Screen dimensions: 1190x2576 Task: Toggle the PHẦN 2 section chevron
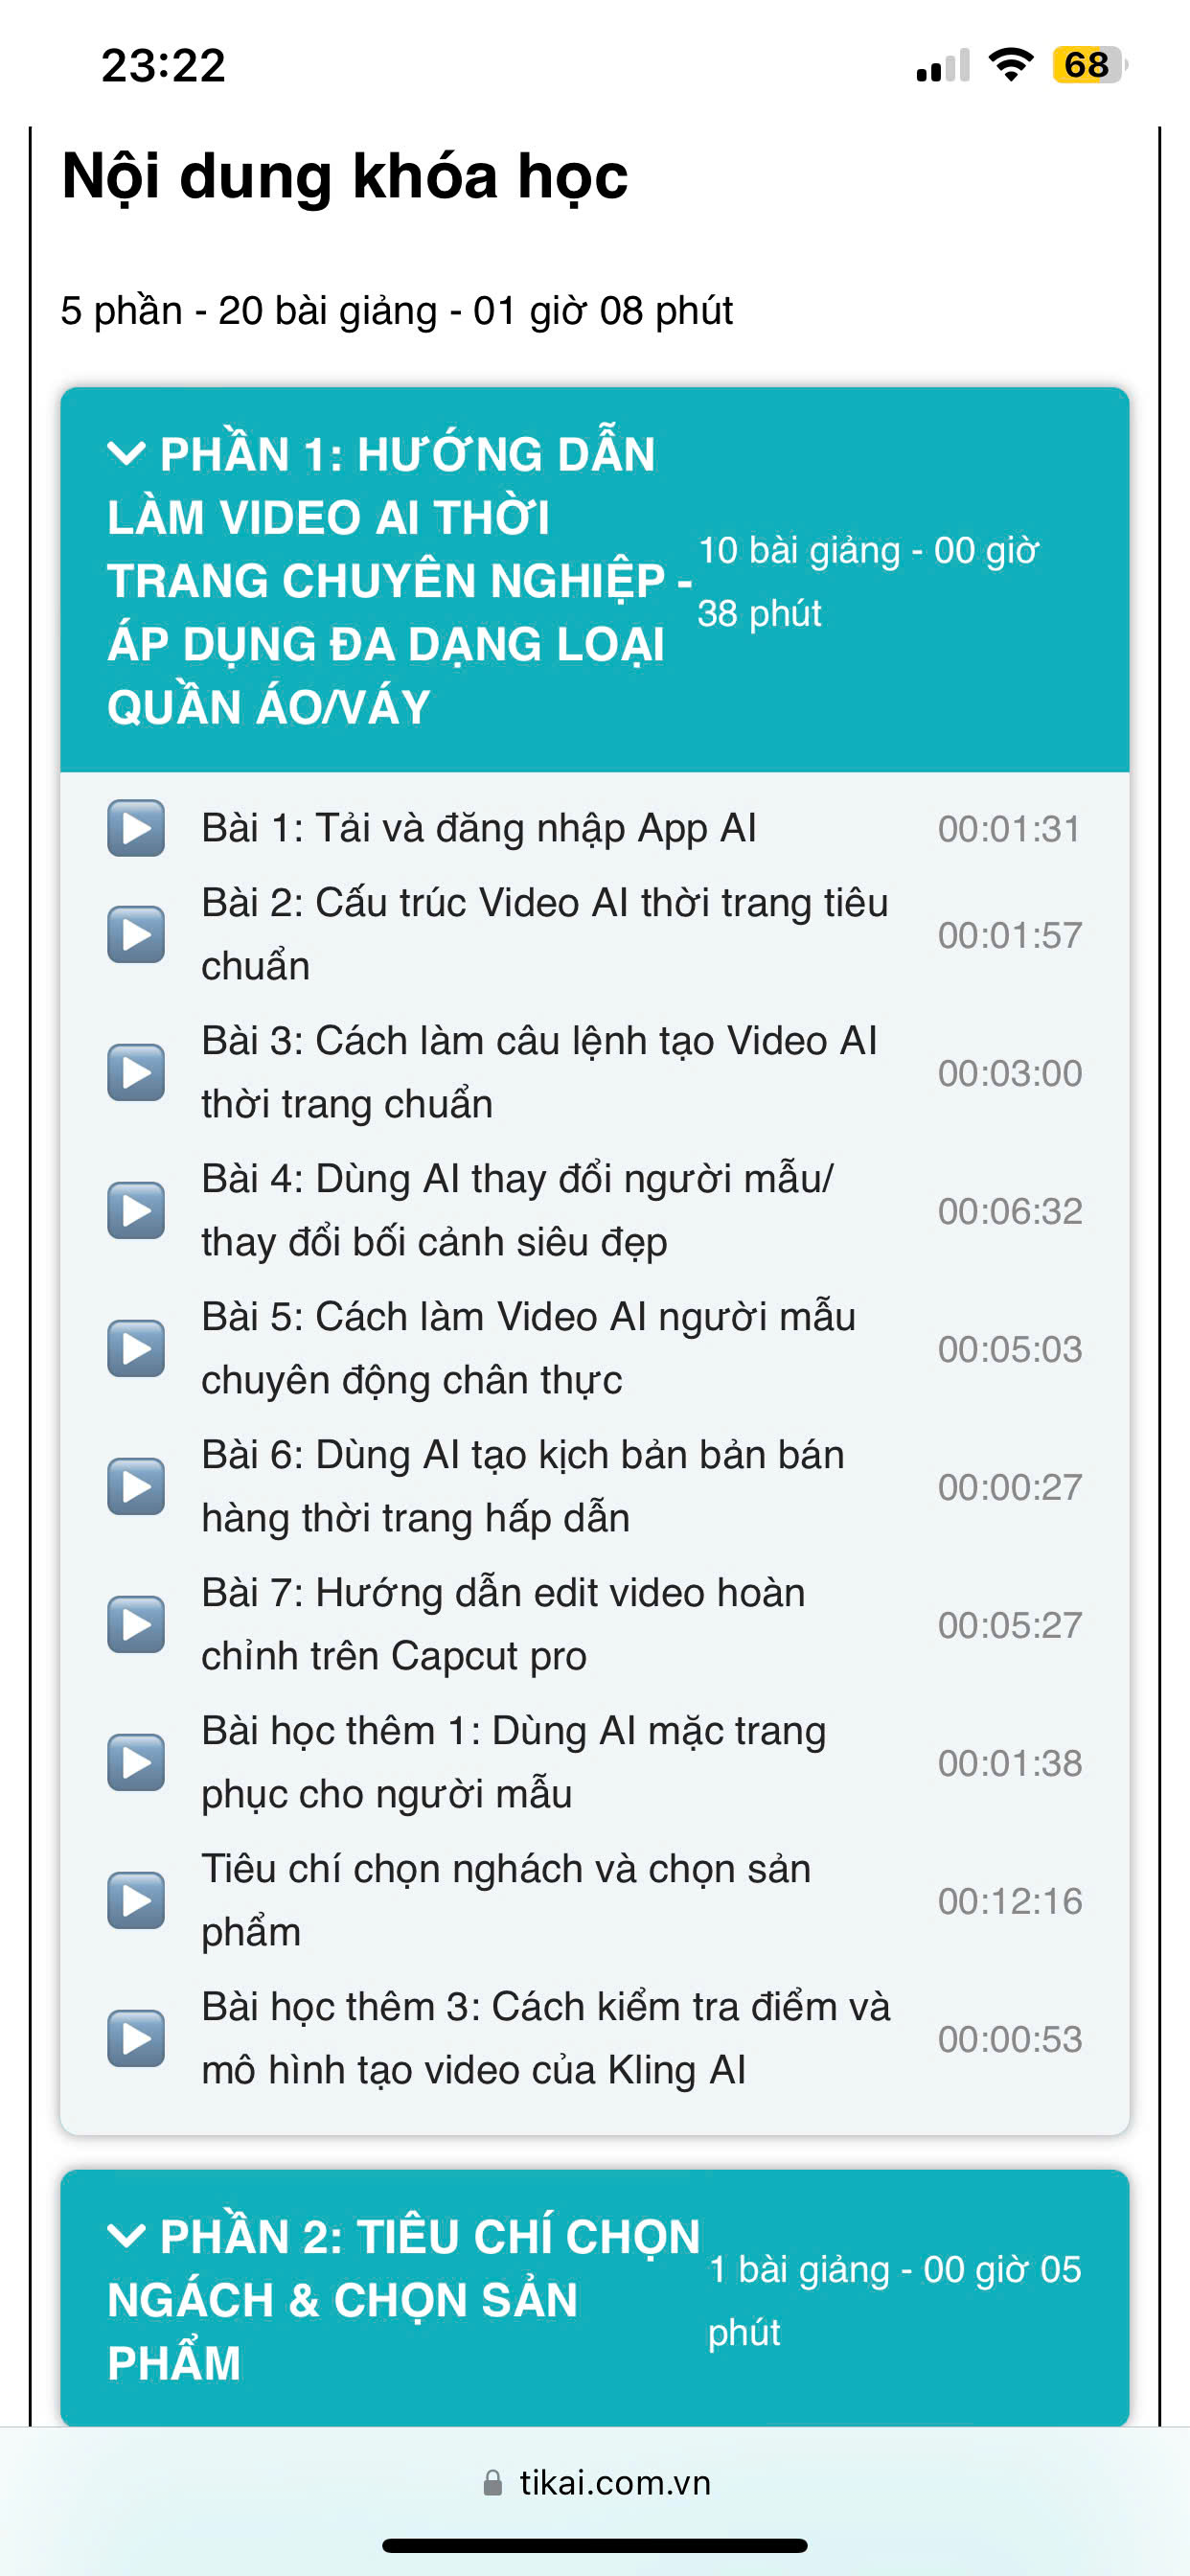[126, 2236]
